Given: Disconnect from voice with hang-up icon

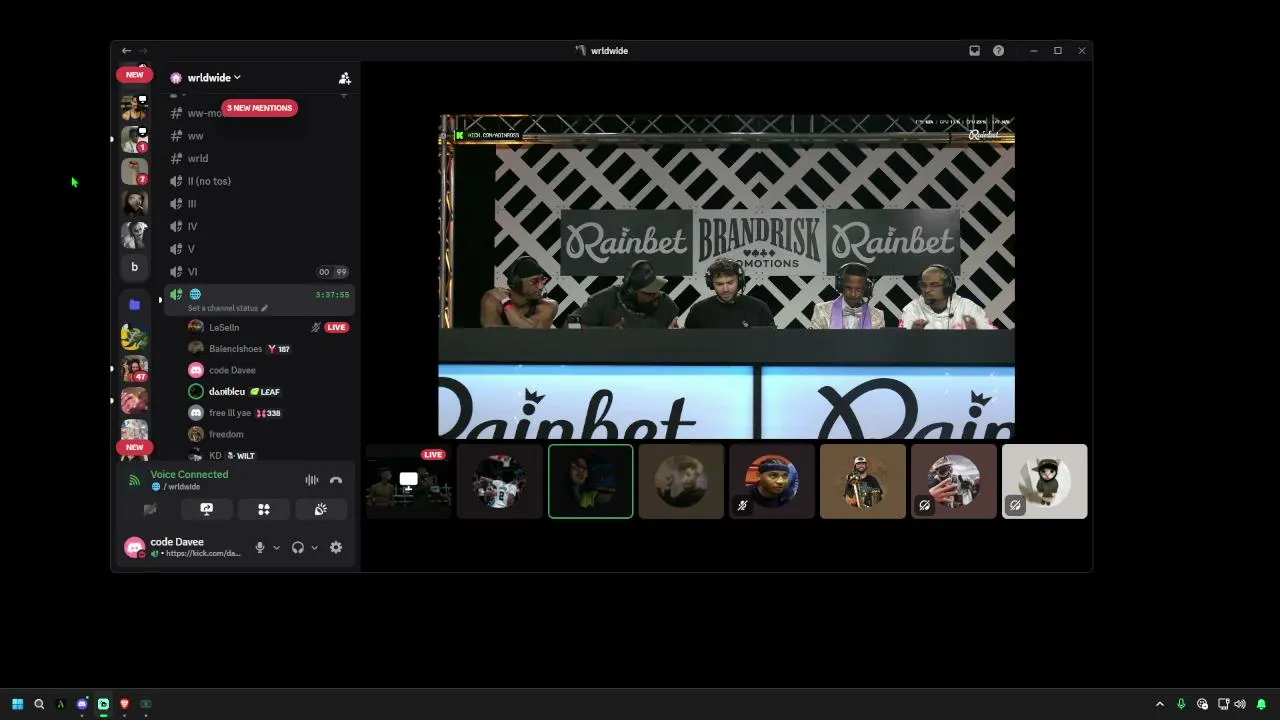Looking at the screenshot, I should click(336, 481).
